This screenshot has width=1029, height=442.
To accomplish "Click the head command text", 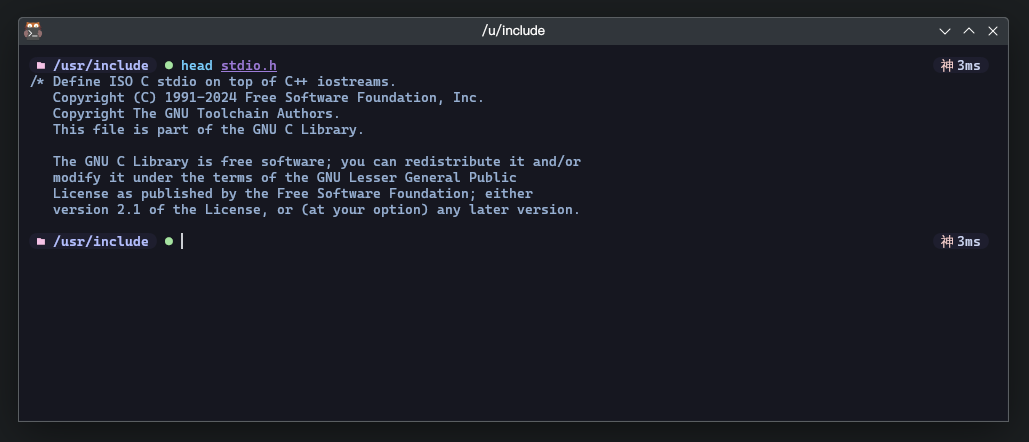I will (196, 65).
